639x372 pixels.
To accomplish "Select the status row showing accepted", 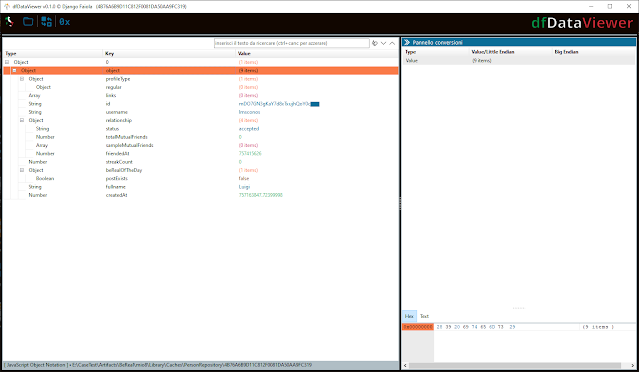I will click(x=201, y=129).
